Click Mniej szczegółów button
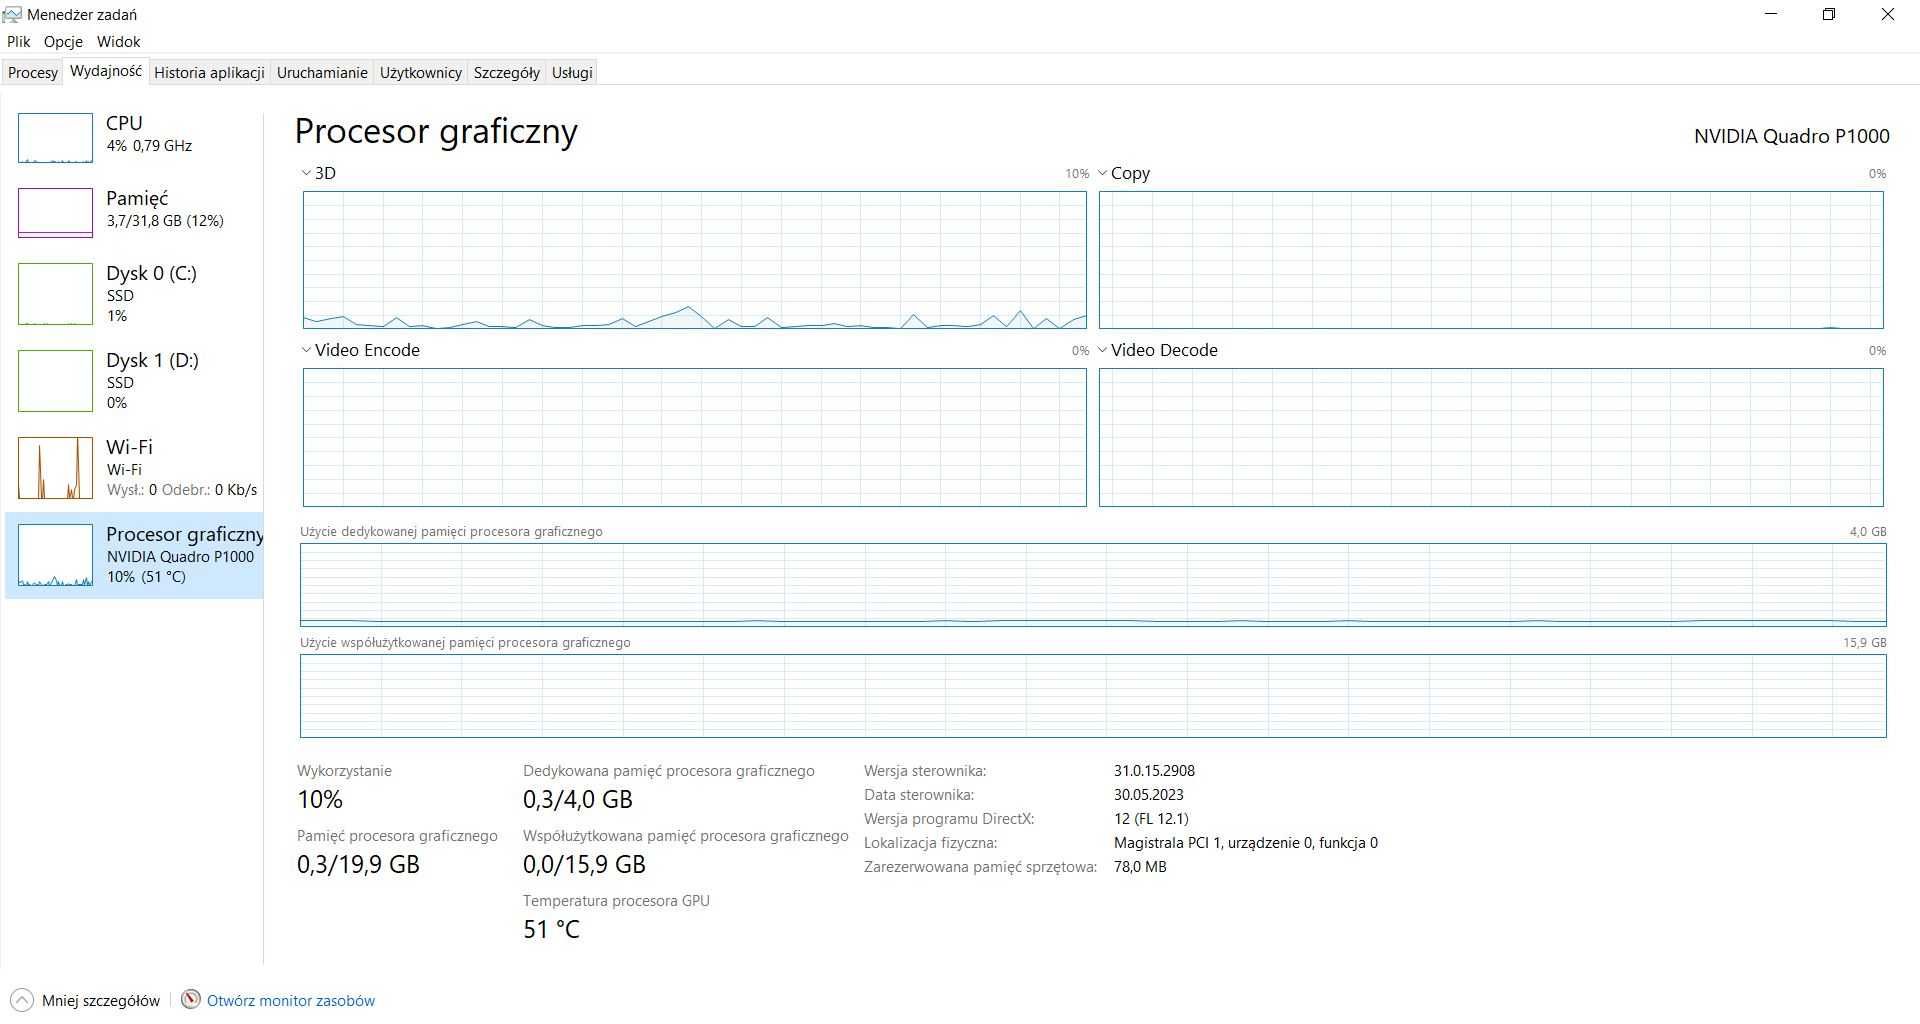The image size is (1920, 1024). (x=84, y=1000)
